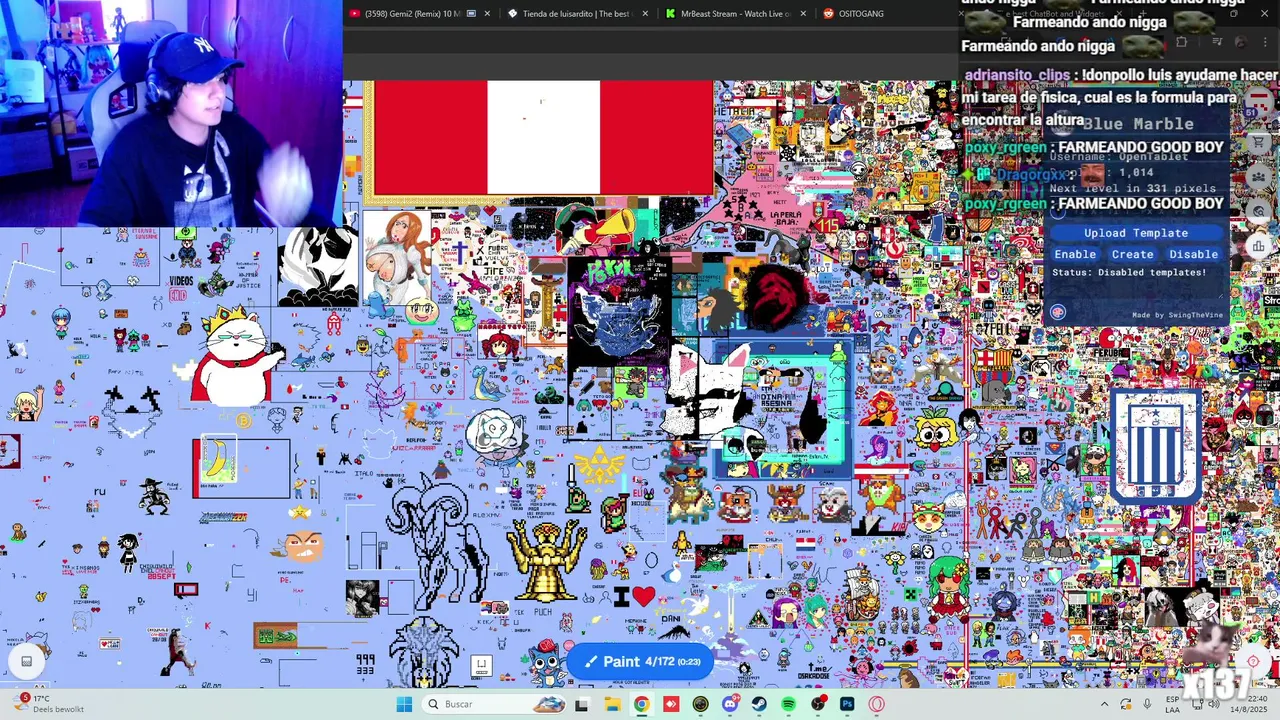Open Opera GX from taskbar

877,704
